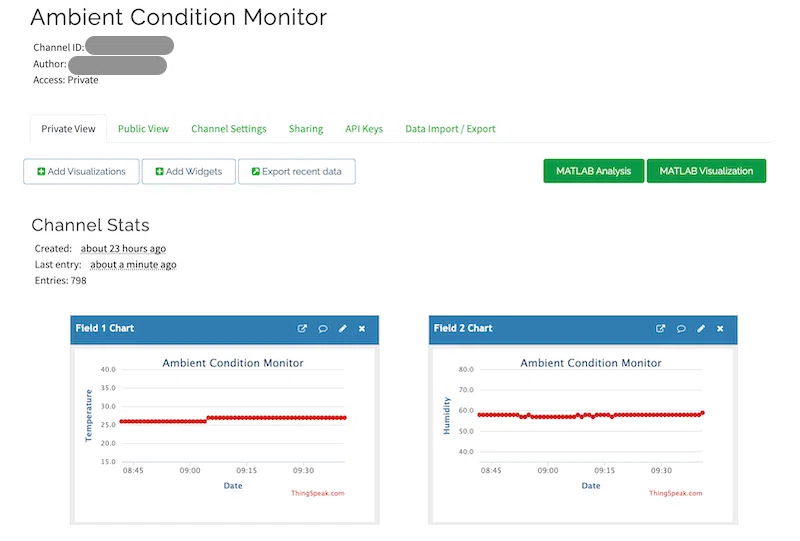Click the 'Access: Private' text
Viewport: 800px width, 541px height.
click(65, 80)
